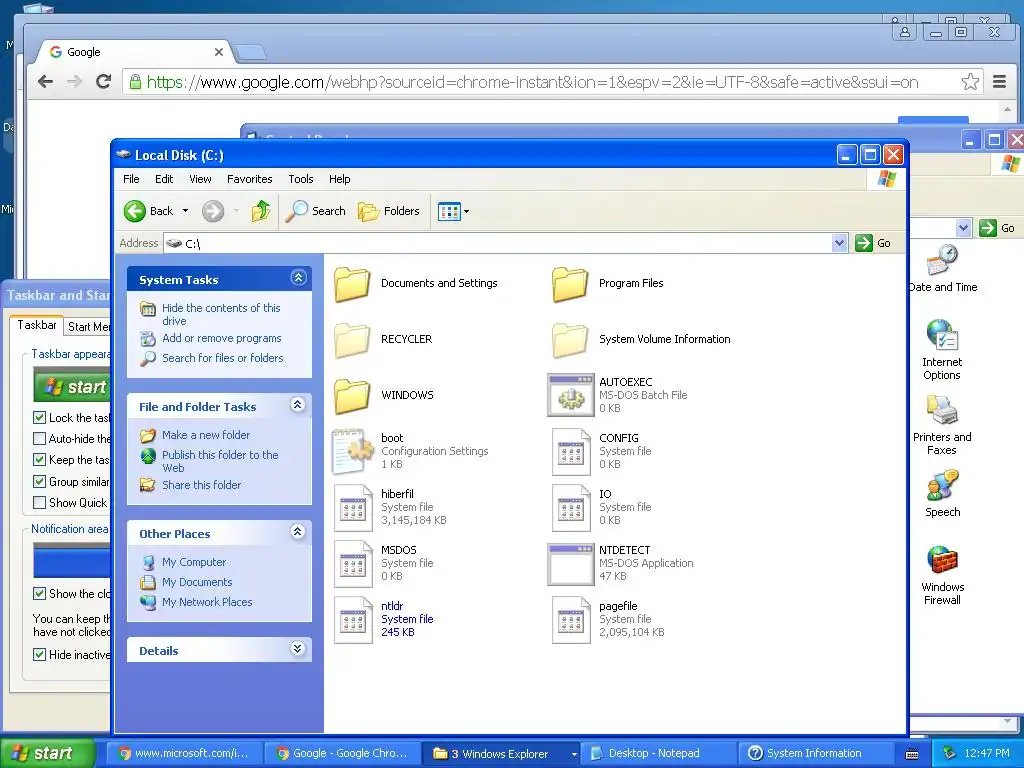Collapse the Other Places panel

tap(298, 532)
